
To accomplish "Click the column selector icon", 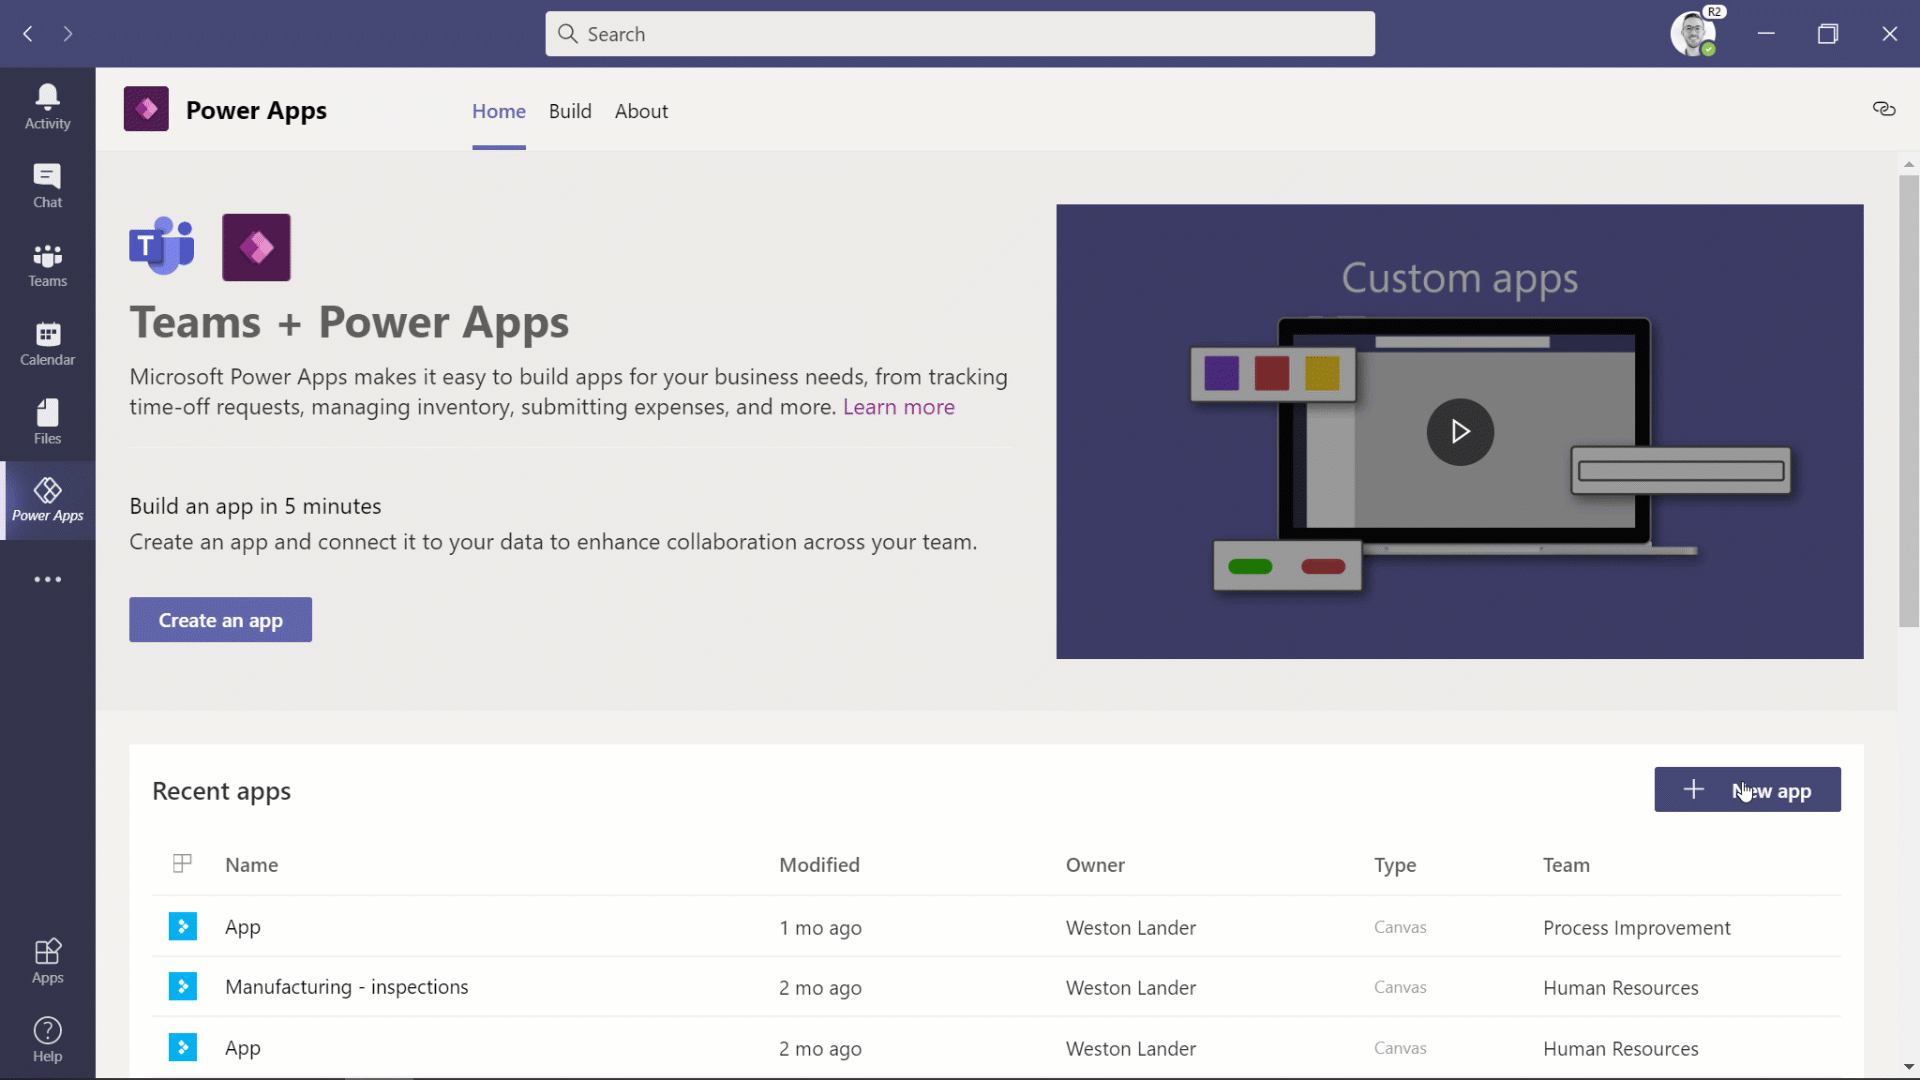I will (x=182, y=864).
